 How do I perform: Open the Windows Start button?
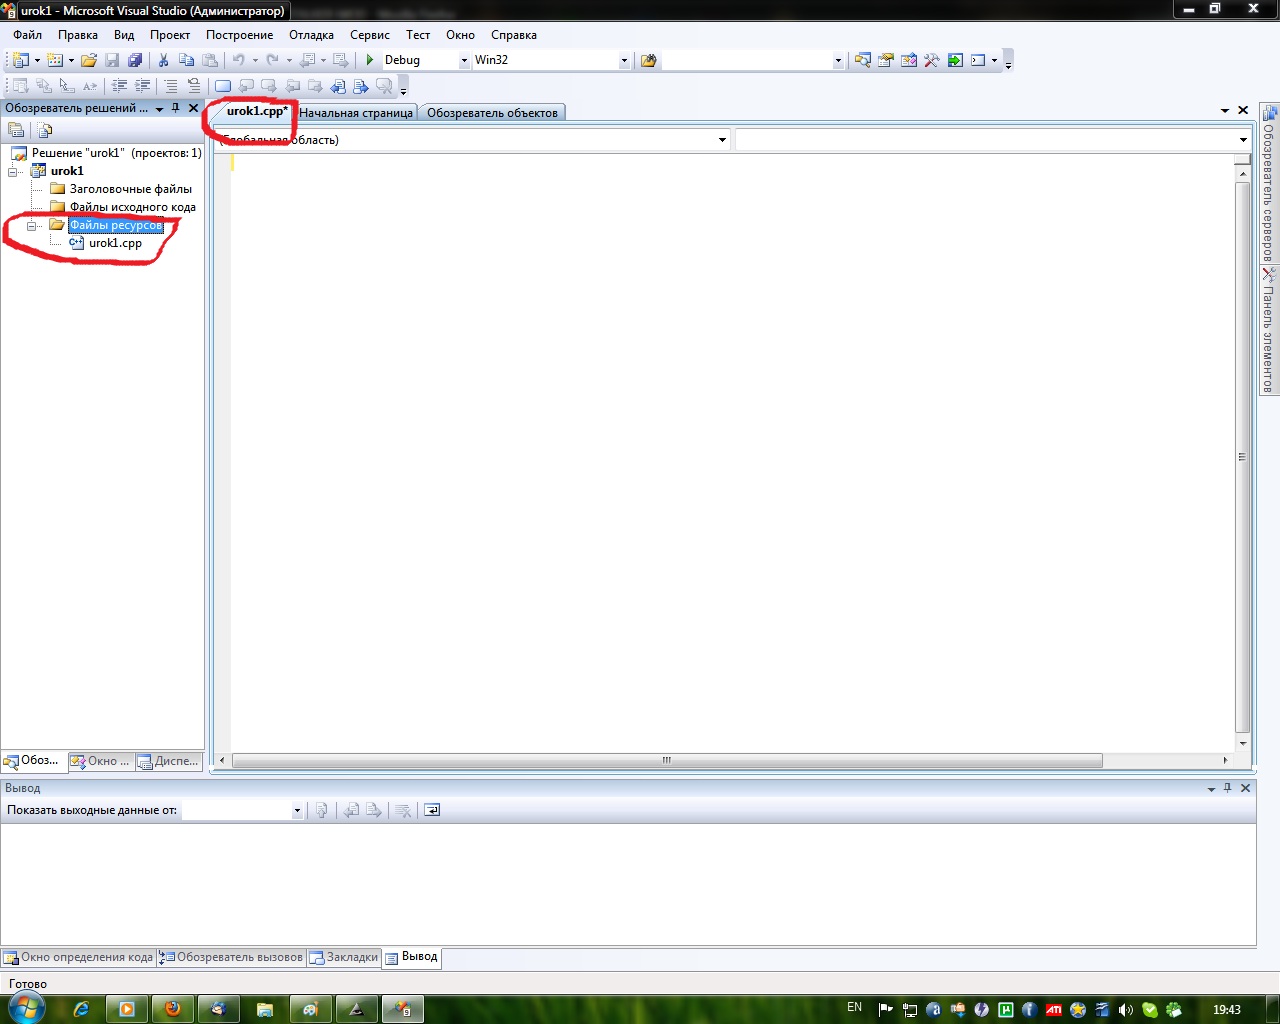pos(26,1008)
